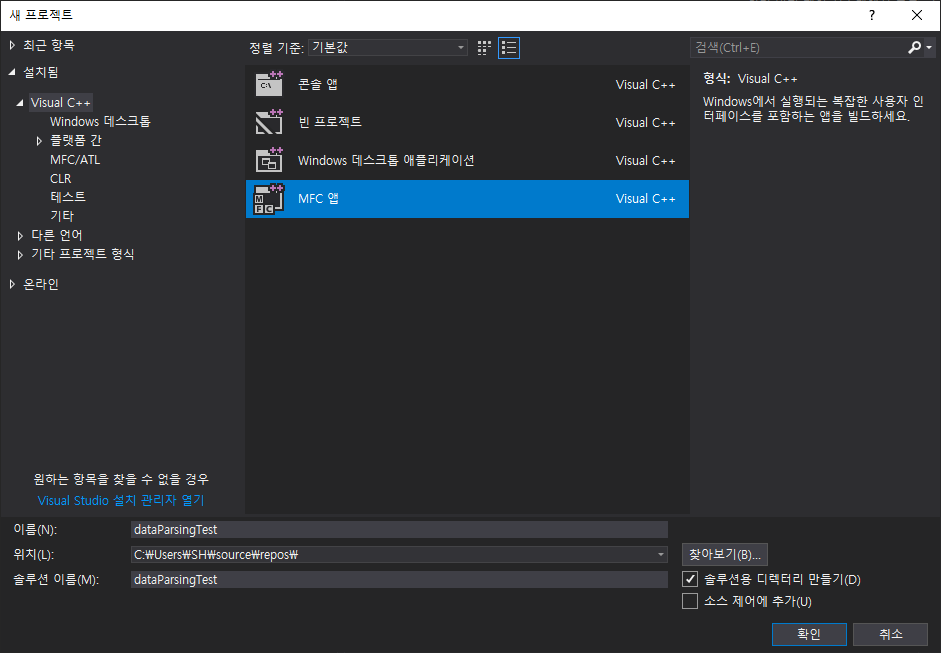Select 기타 tree item under Visual C++
This screenshot has width=941, height=653.
pyautogui.click(x=62, y=216)
